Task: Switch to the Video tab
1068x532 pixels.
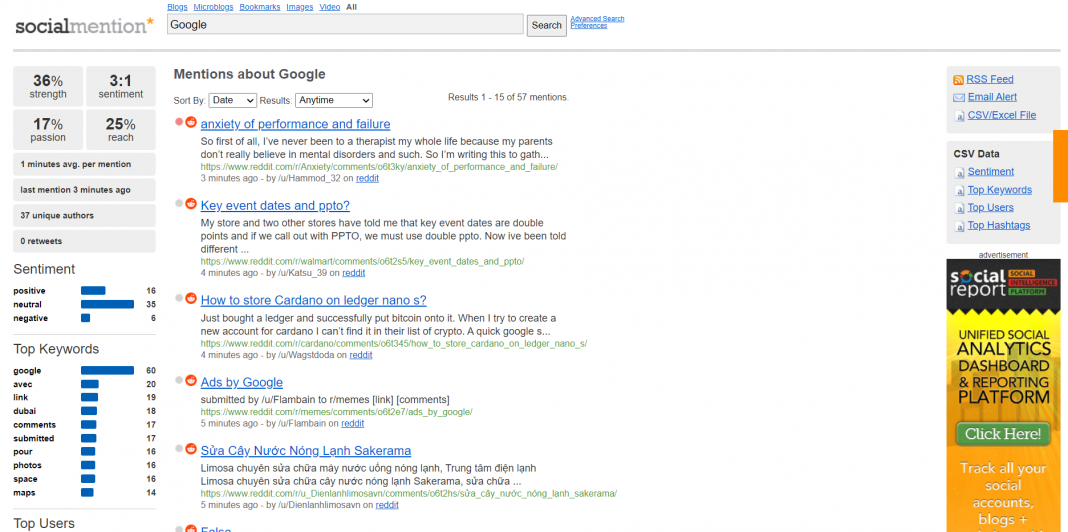Action: (330, 7)
